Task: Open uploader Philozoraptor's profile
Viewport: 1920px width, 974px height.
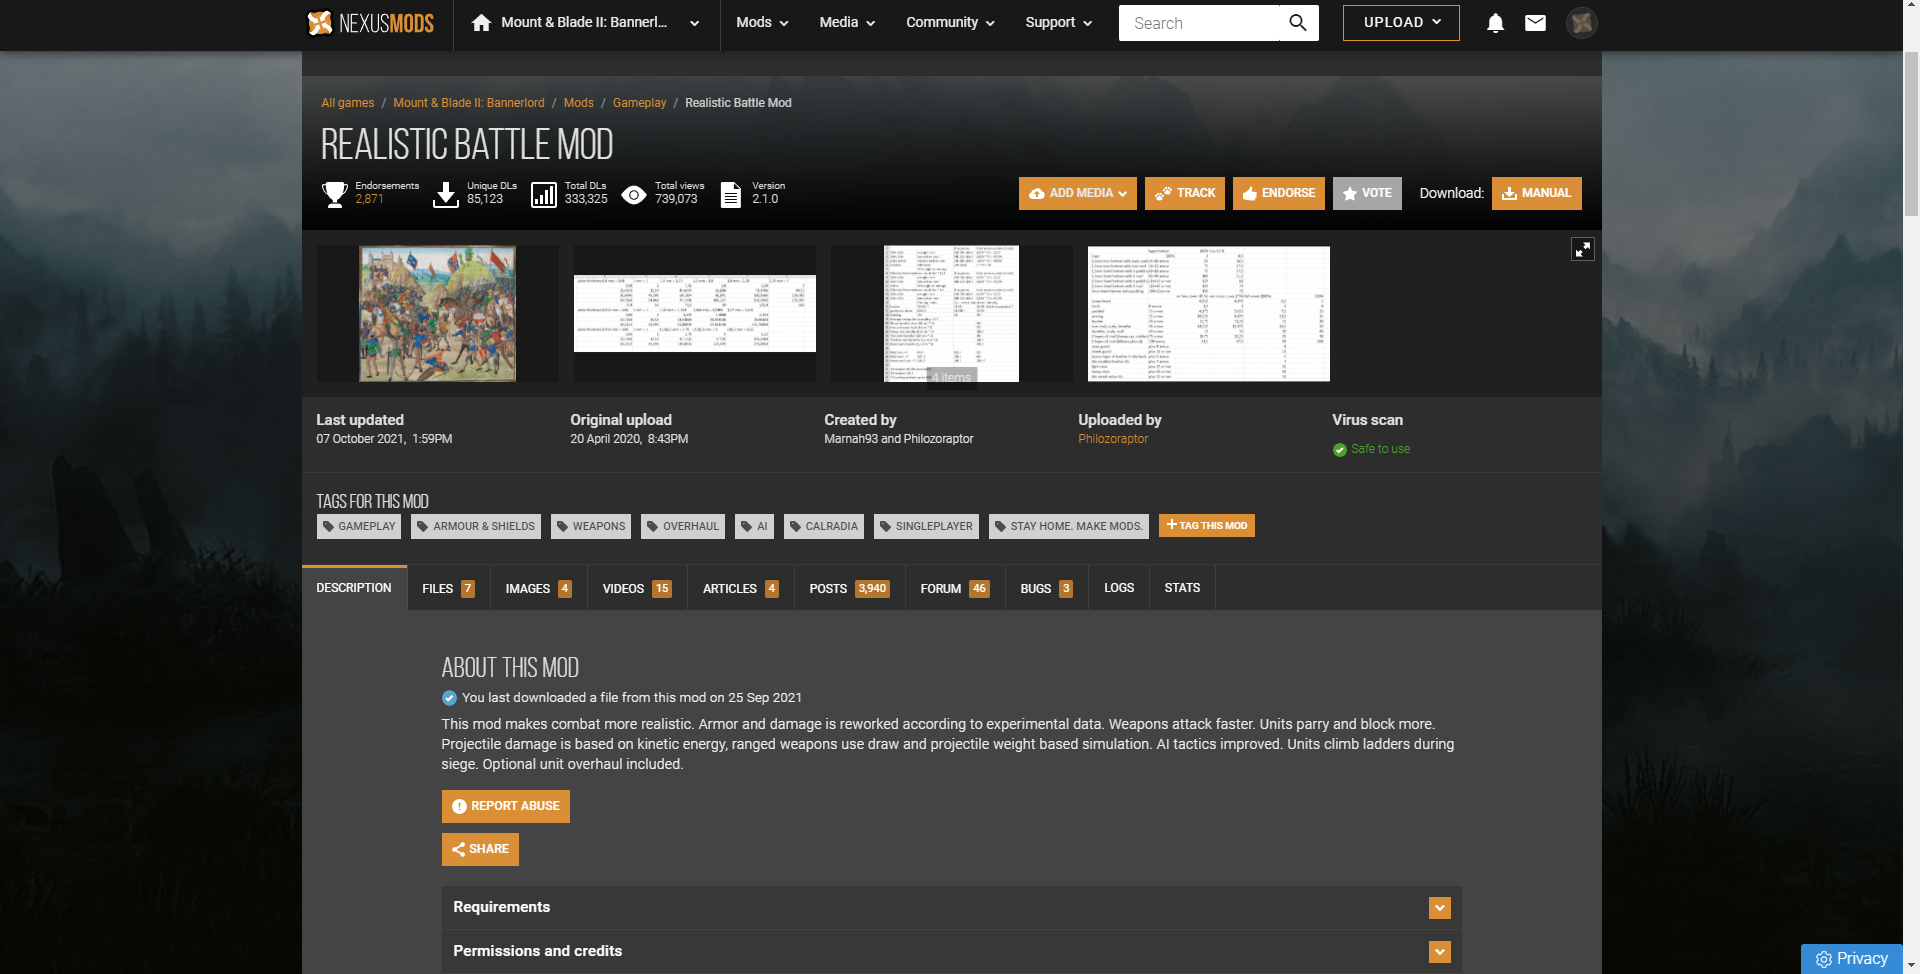Action: pos(1113,439)
